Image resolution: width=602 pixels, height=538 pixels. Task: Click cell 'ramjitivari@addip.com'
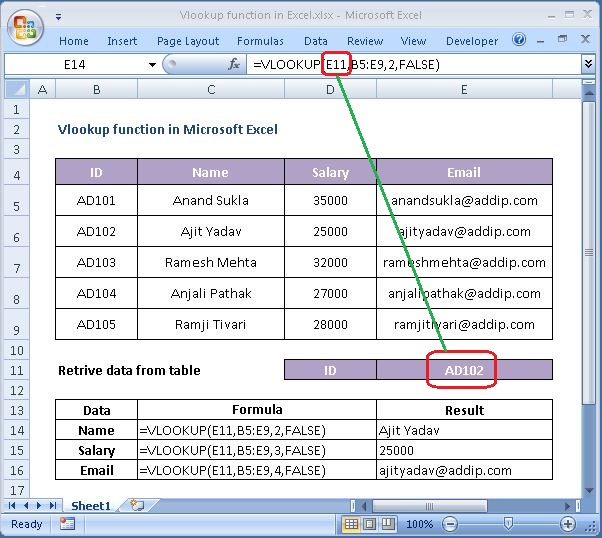click(464, 324)
